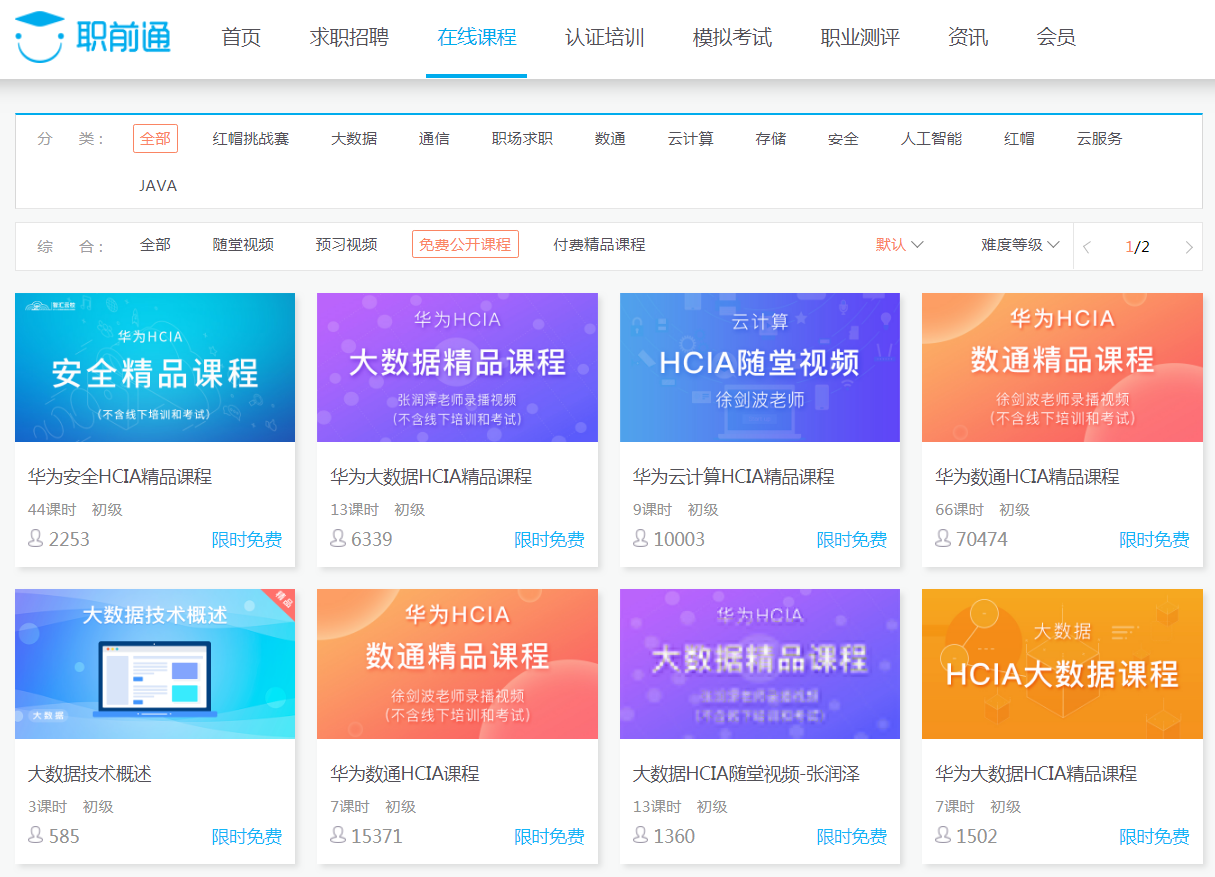Open course title 大数据HCIA随堂视频-张润泽
Viewport: 1215px width, 877px height.
[x=747, y=774]
